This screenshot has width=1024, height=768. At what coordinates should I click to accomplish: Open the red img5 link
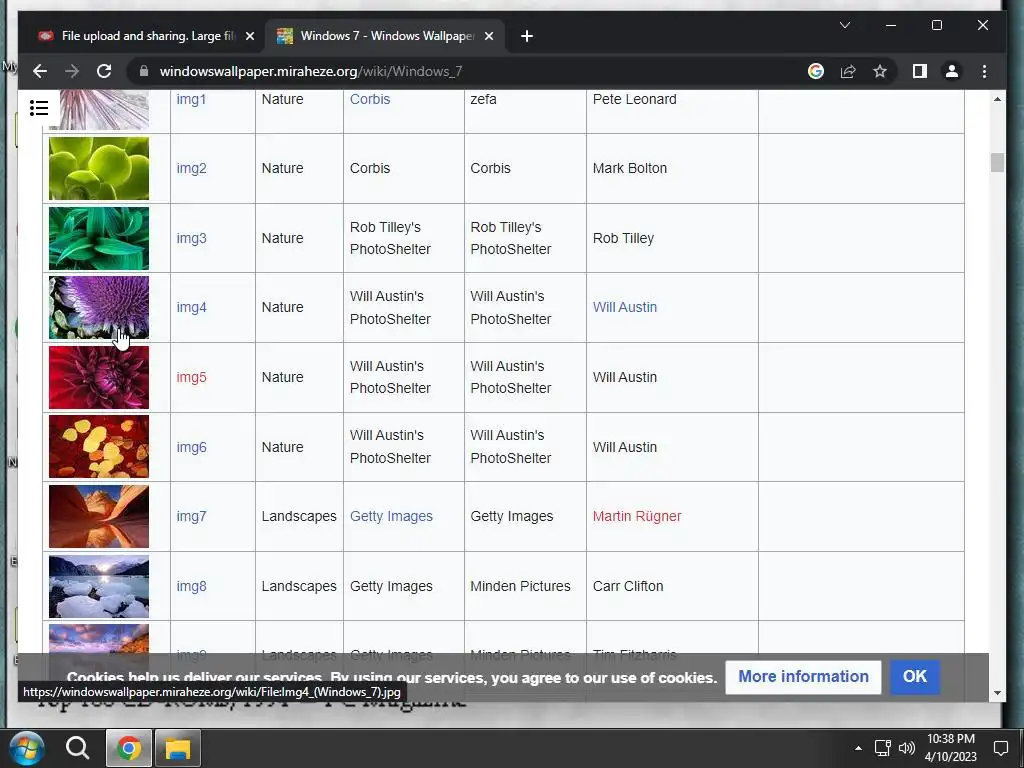click(191, 377)
